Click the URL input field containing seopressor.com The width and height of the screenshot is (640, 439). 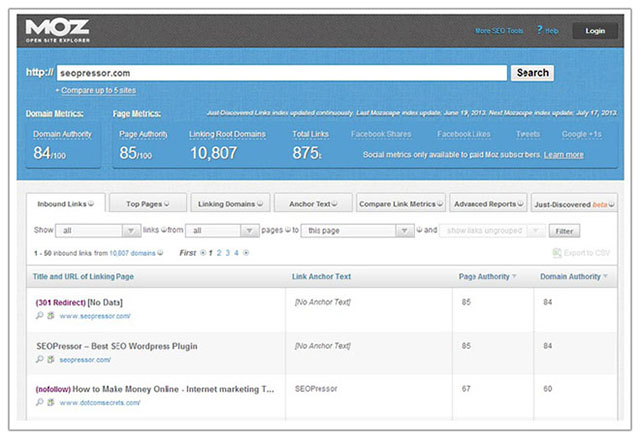point(282,73)
